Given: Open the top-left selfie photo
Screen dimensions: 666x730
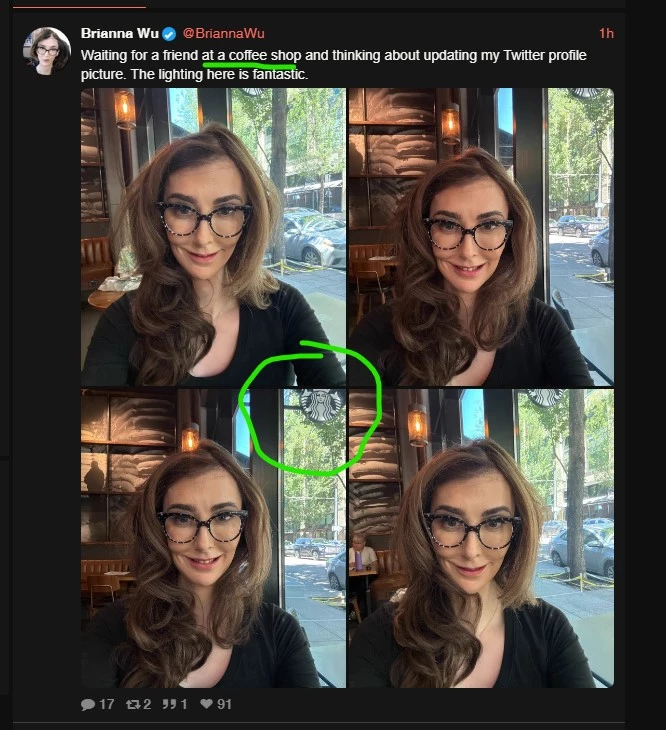Looking at the screenshot, I should (x=213, y=237).
